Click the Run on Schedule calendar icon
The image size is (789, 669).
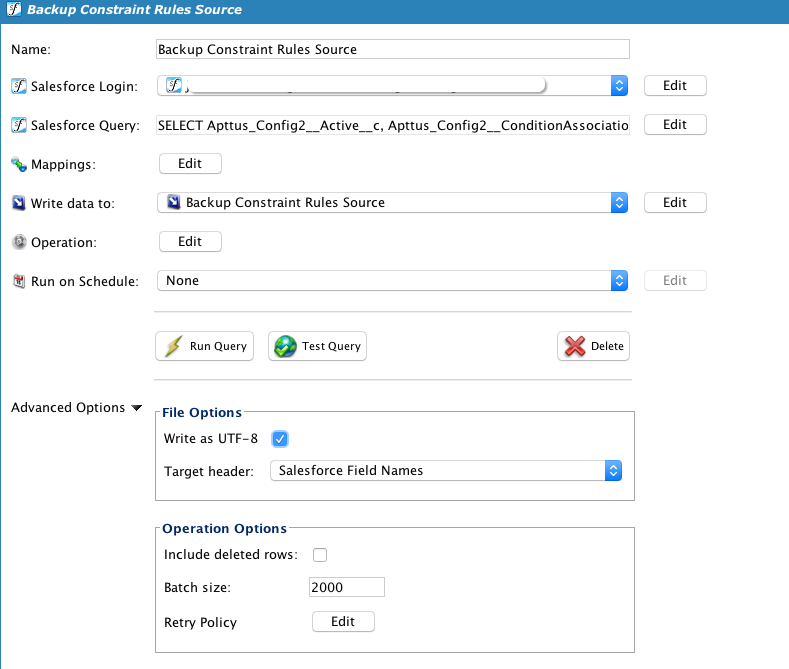pos(18,281)
